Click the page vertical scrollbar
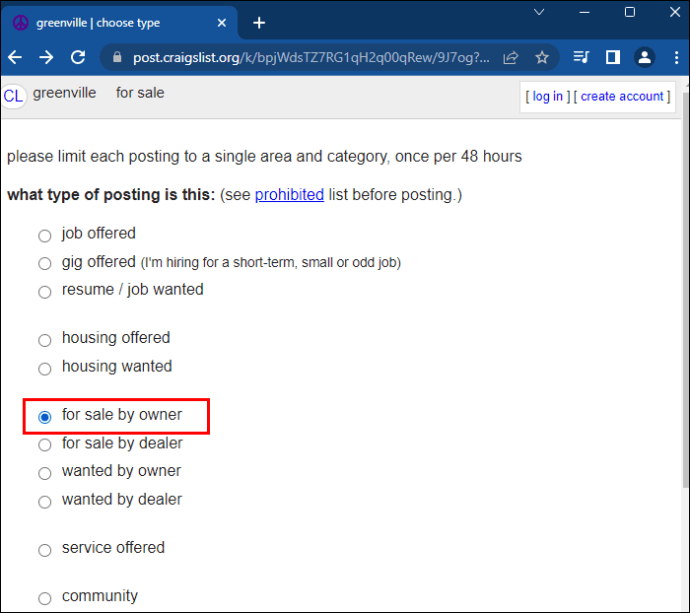 pos(686,290)
